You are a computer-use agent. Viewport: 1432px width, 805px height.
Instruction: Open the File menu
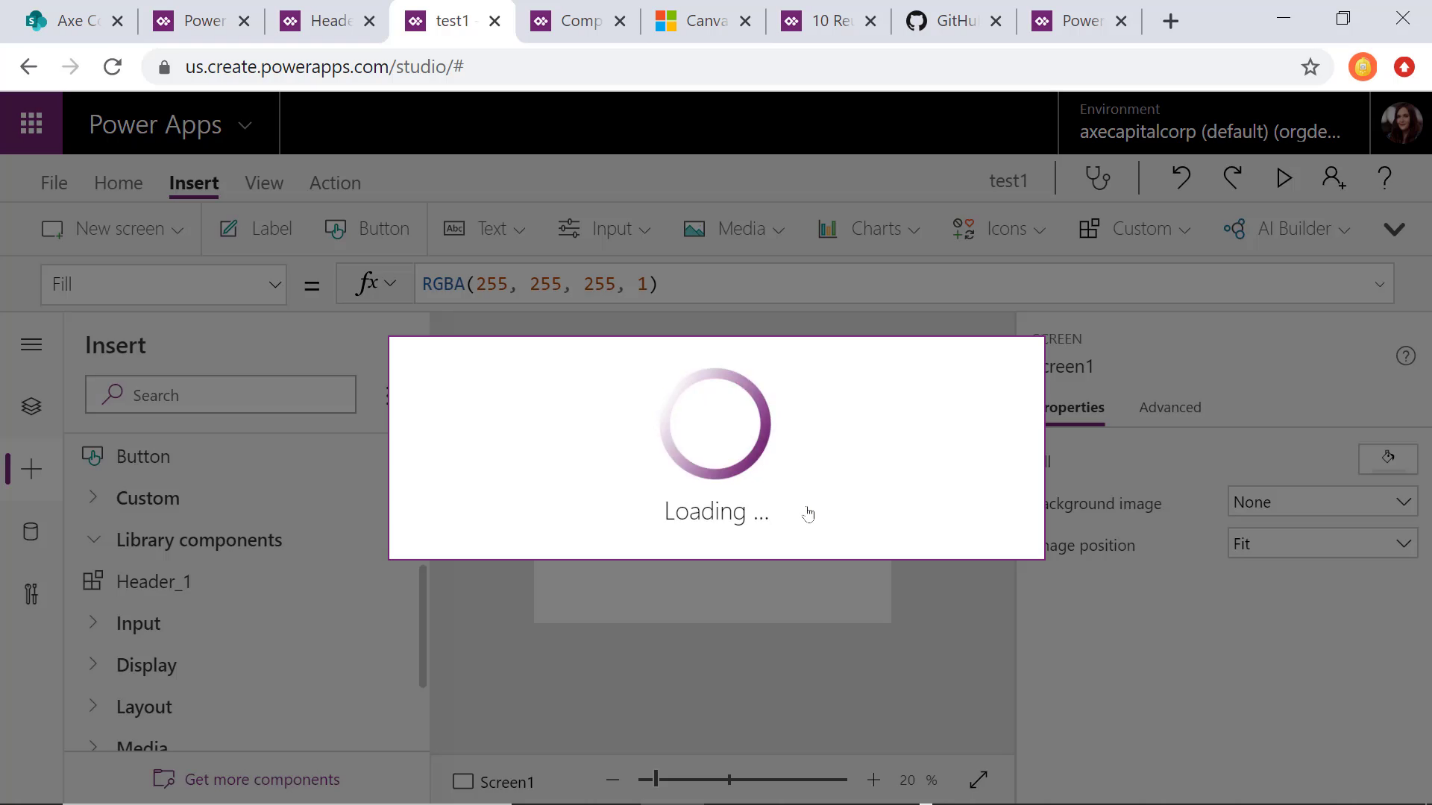click(x=54, y=183)
